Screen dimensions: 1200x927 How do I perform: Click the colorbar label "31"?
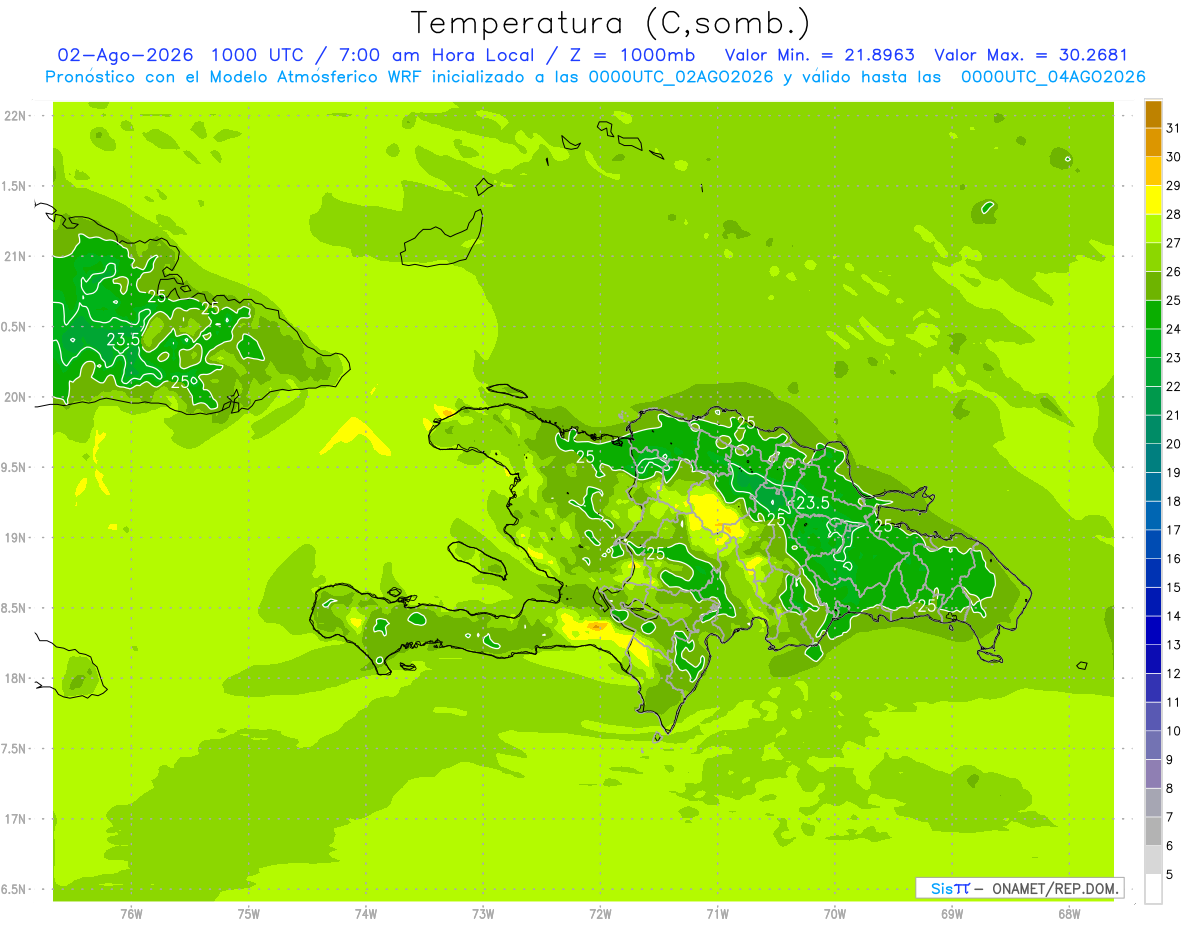[1174, 128]
